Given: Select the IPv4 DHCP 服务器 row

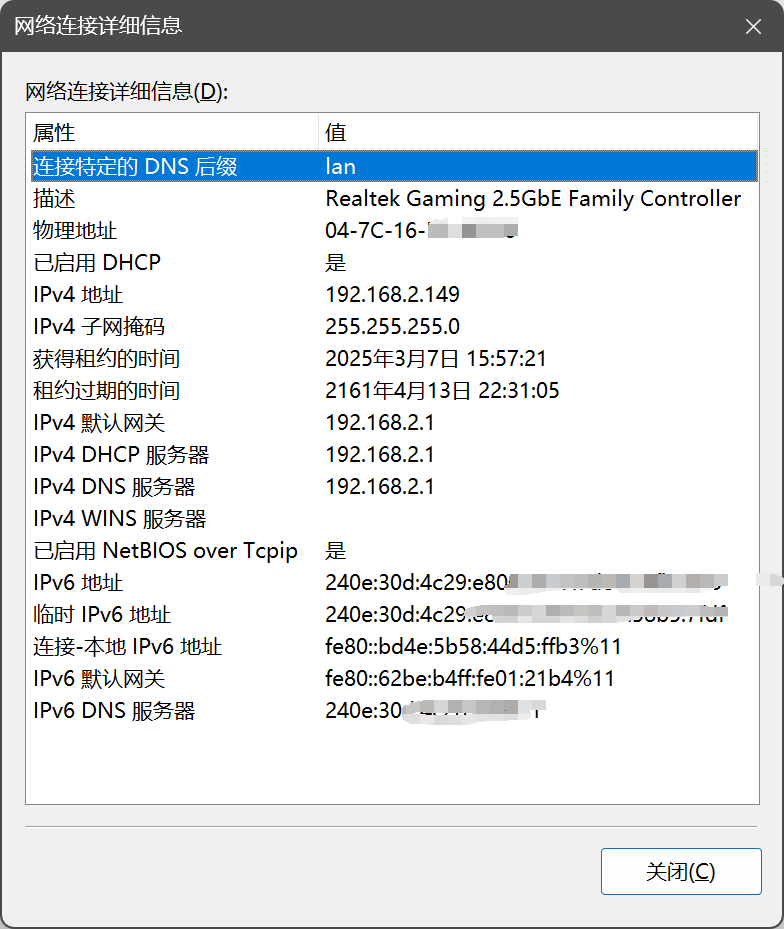Looking at the screenshot, I should click(x=121, y=455).
